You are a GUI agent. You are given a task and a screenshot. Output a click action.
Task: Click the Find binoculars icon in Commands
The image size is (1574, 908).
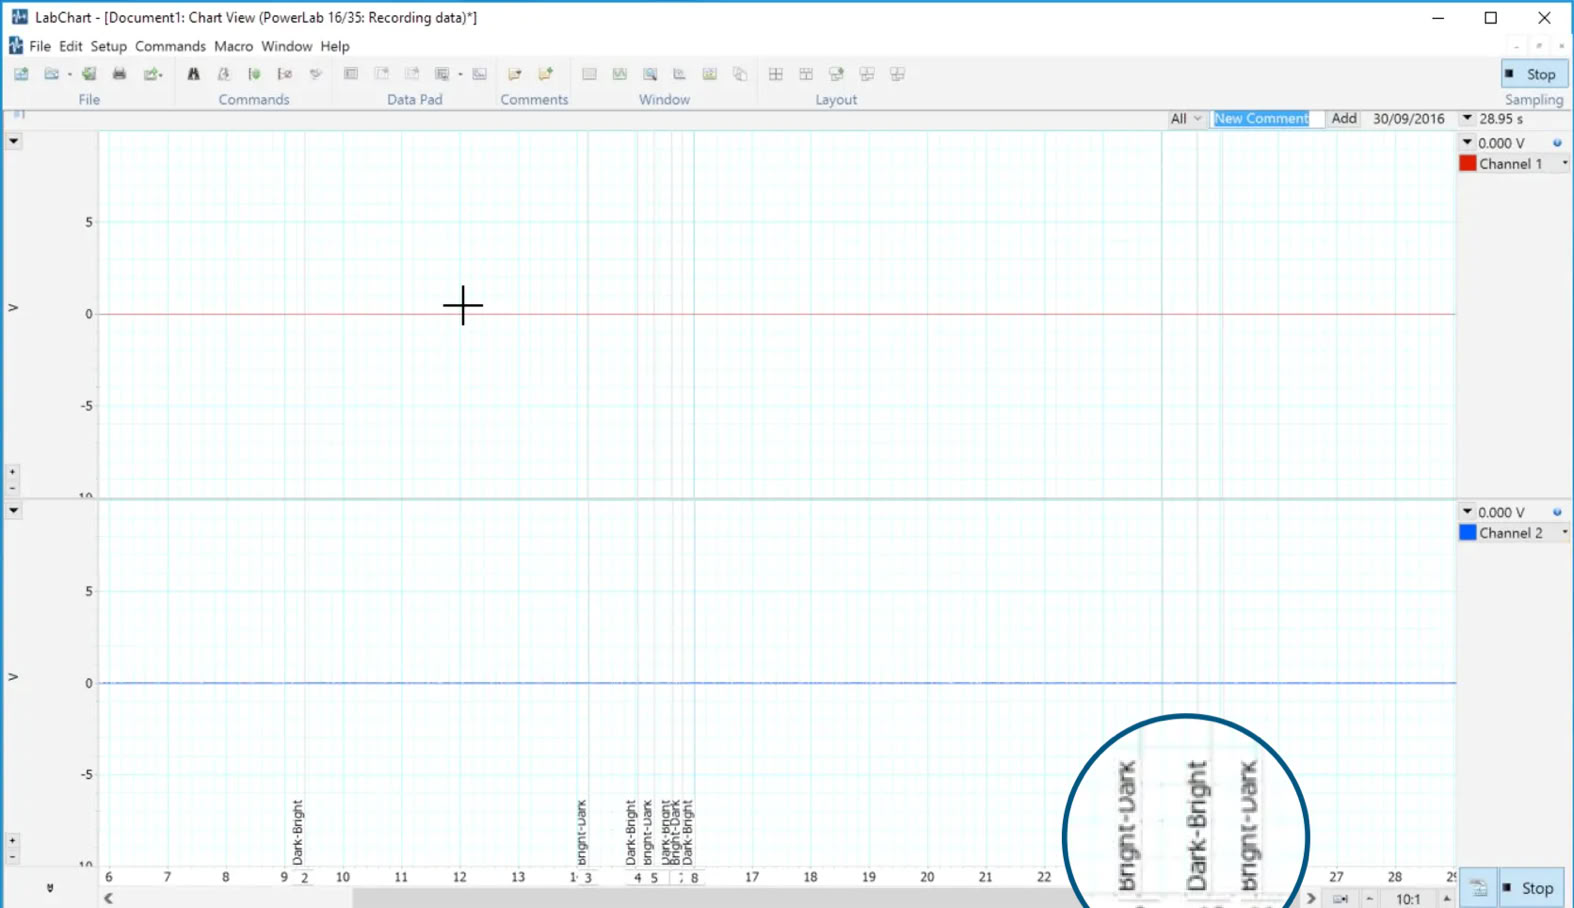click(193, 74)
